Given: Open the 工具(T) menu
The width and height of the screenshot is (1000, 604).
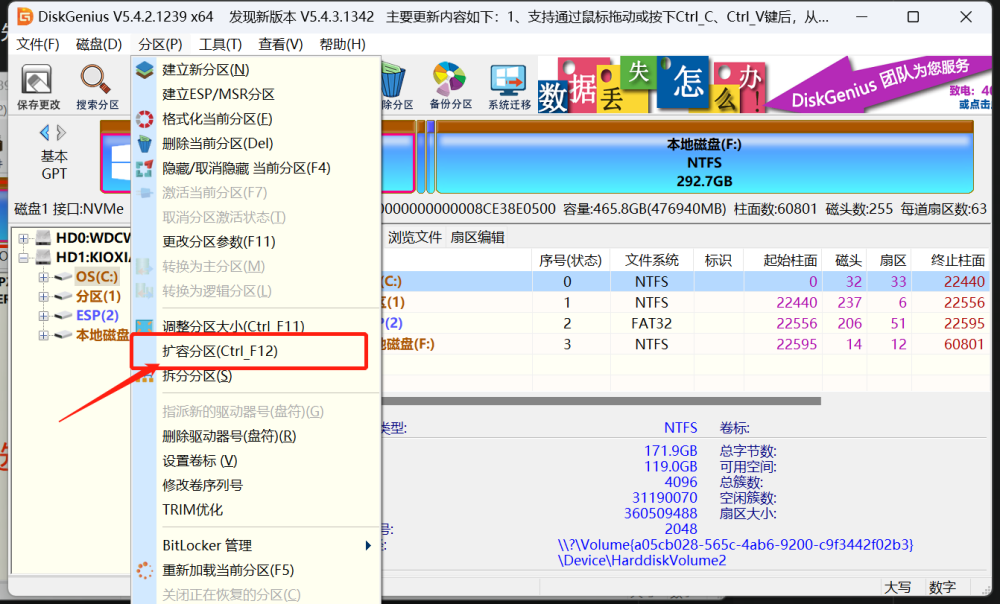Looking at the screenshot, I should point(221,44).
